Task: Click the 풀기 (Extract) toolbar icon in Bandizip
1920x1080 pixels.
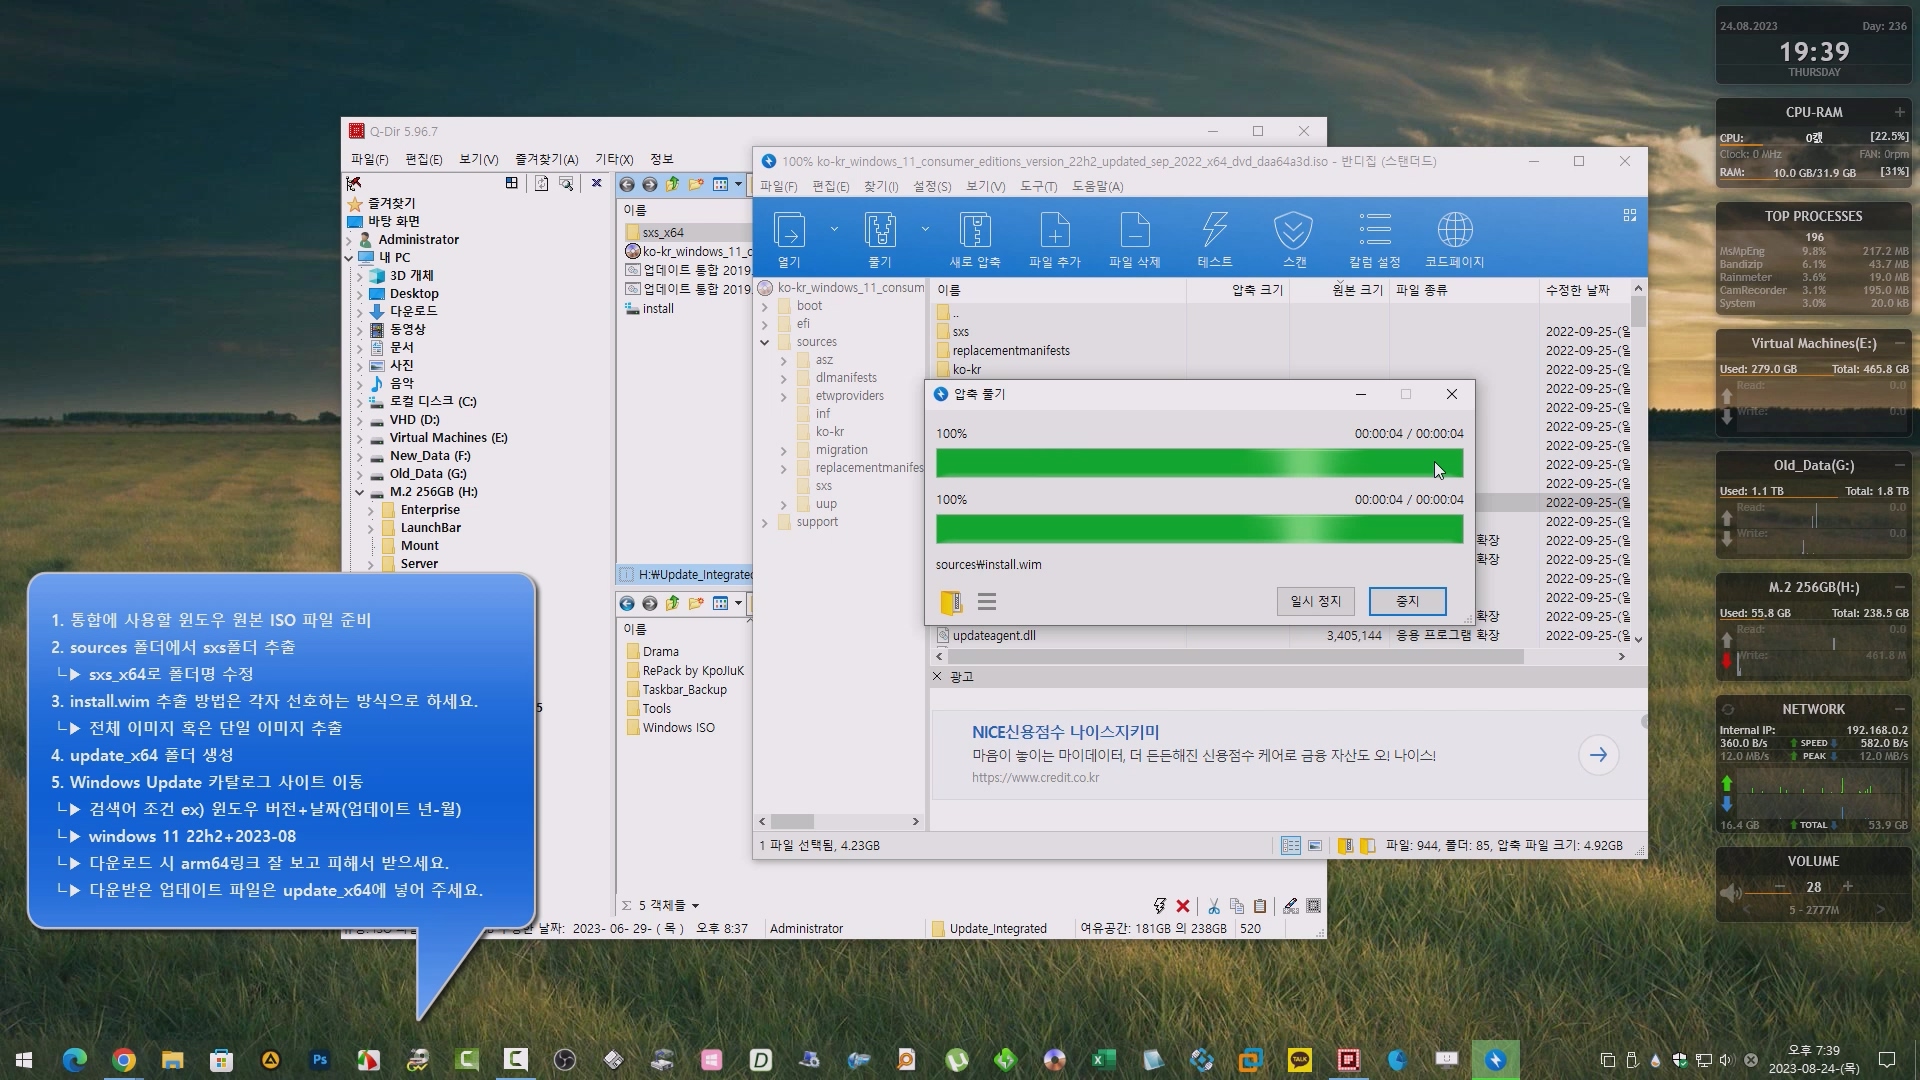Action: (x=879, y=240)
